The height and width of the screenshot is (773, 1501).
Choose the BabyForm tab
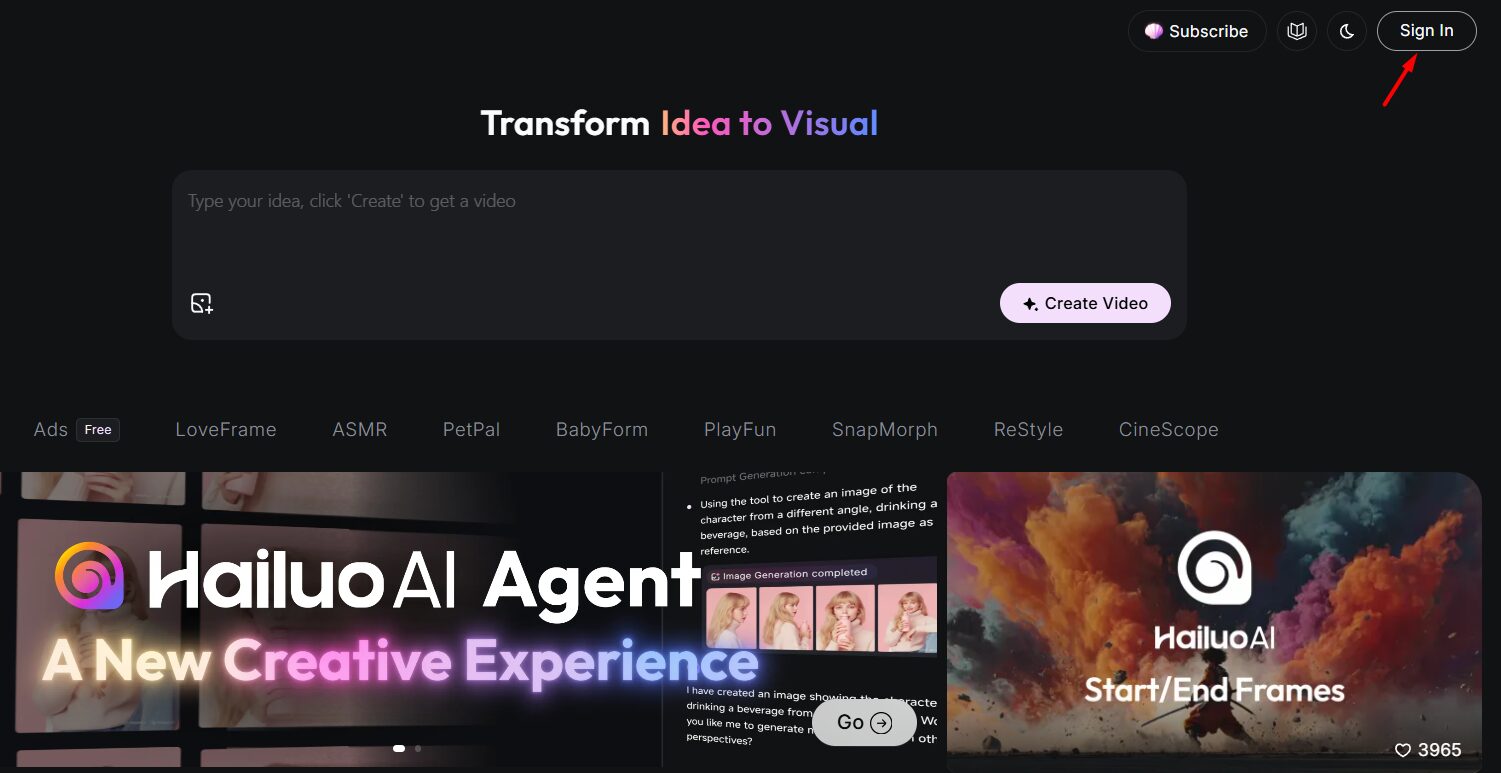[x=602, y=430]
